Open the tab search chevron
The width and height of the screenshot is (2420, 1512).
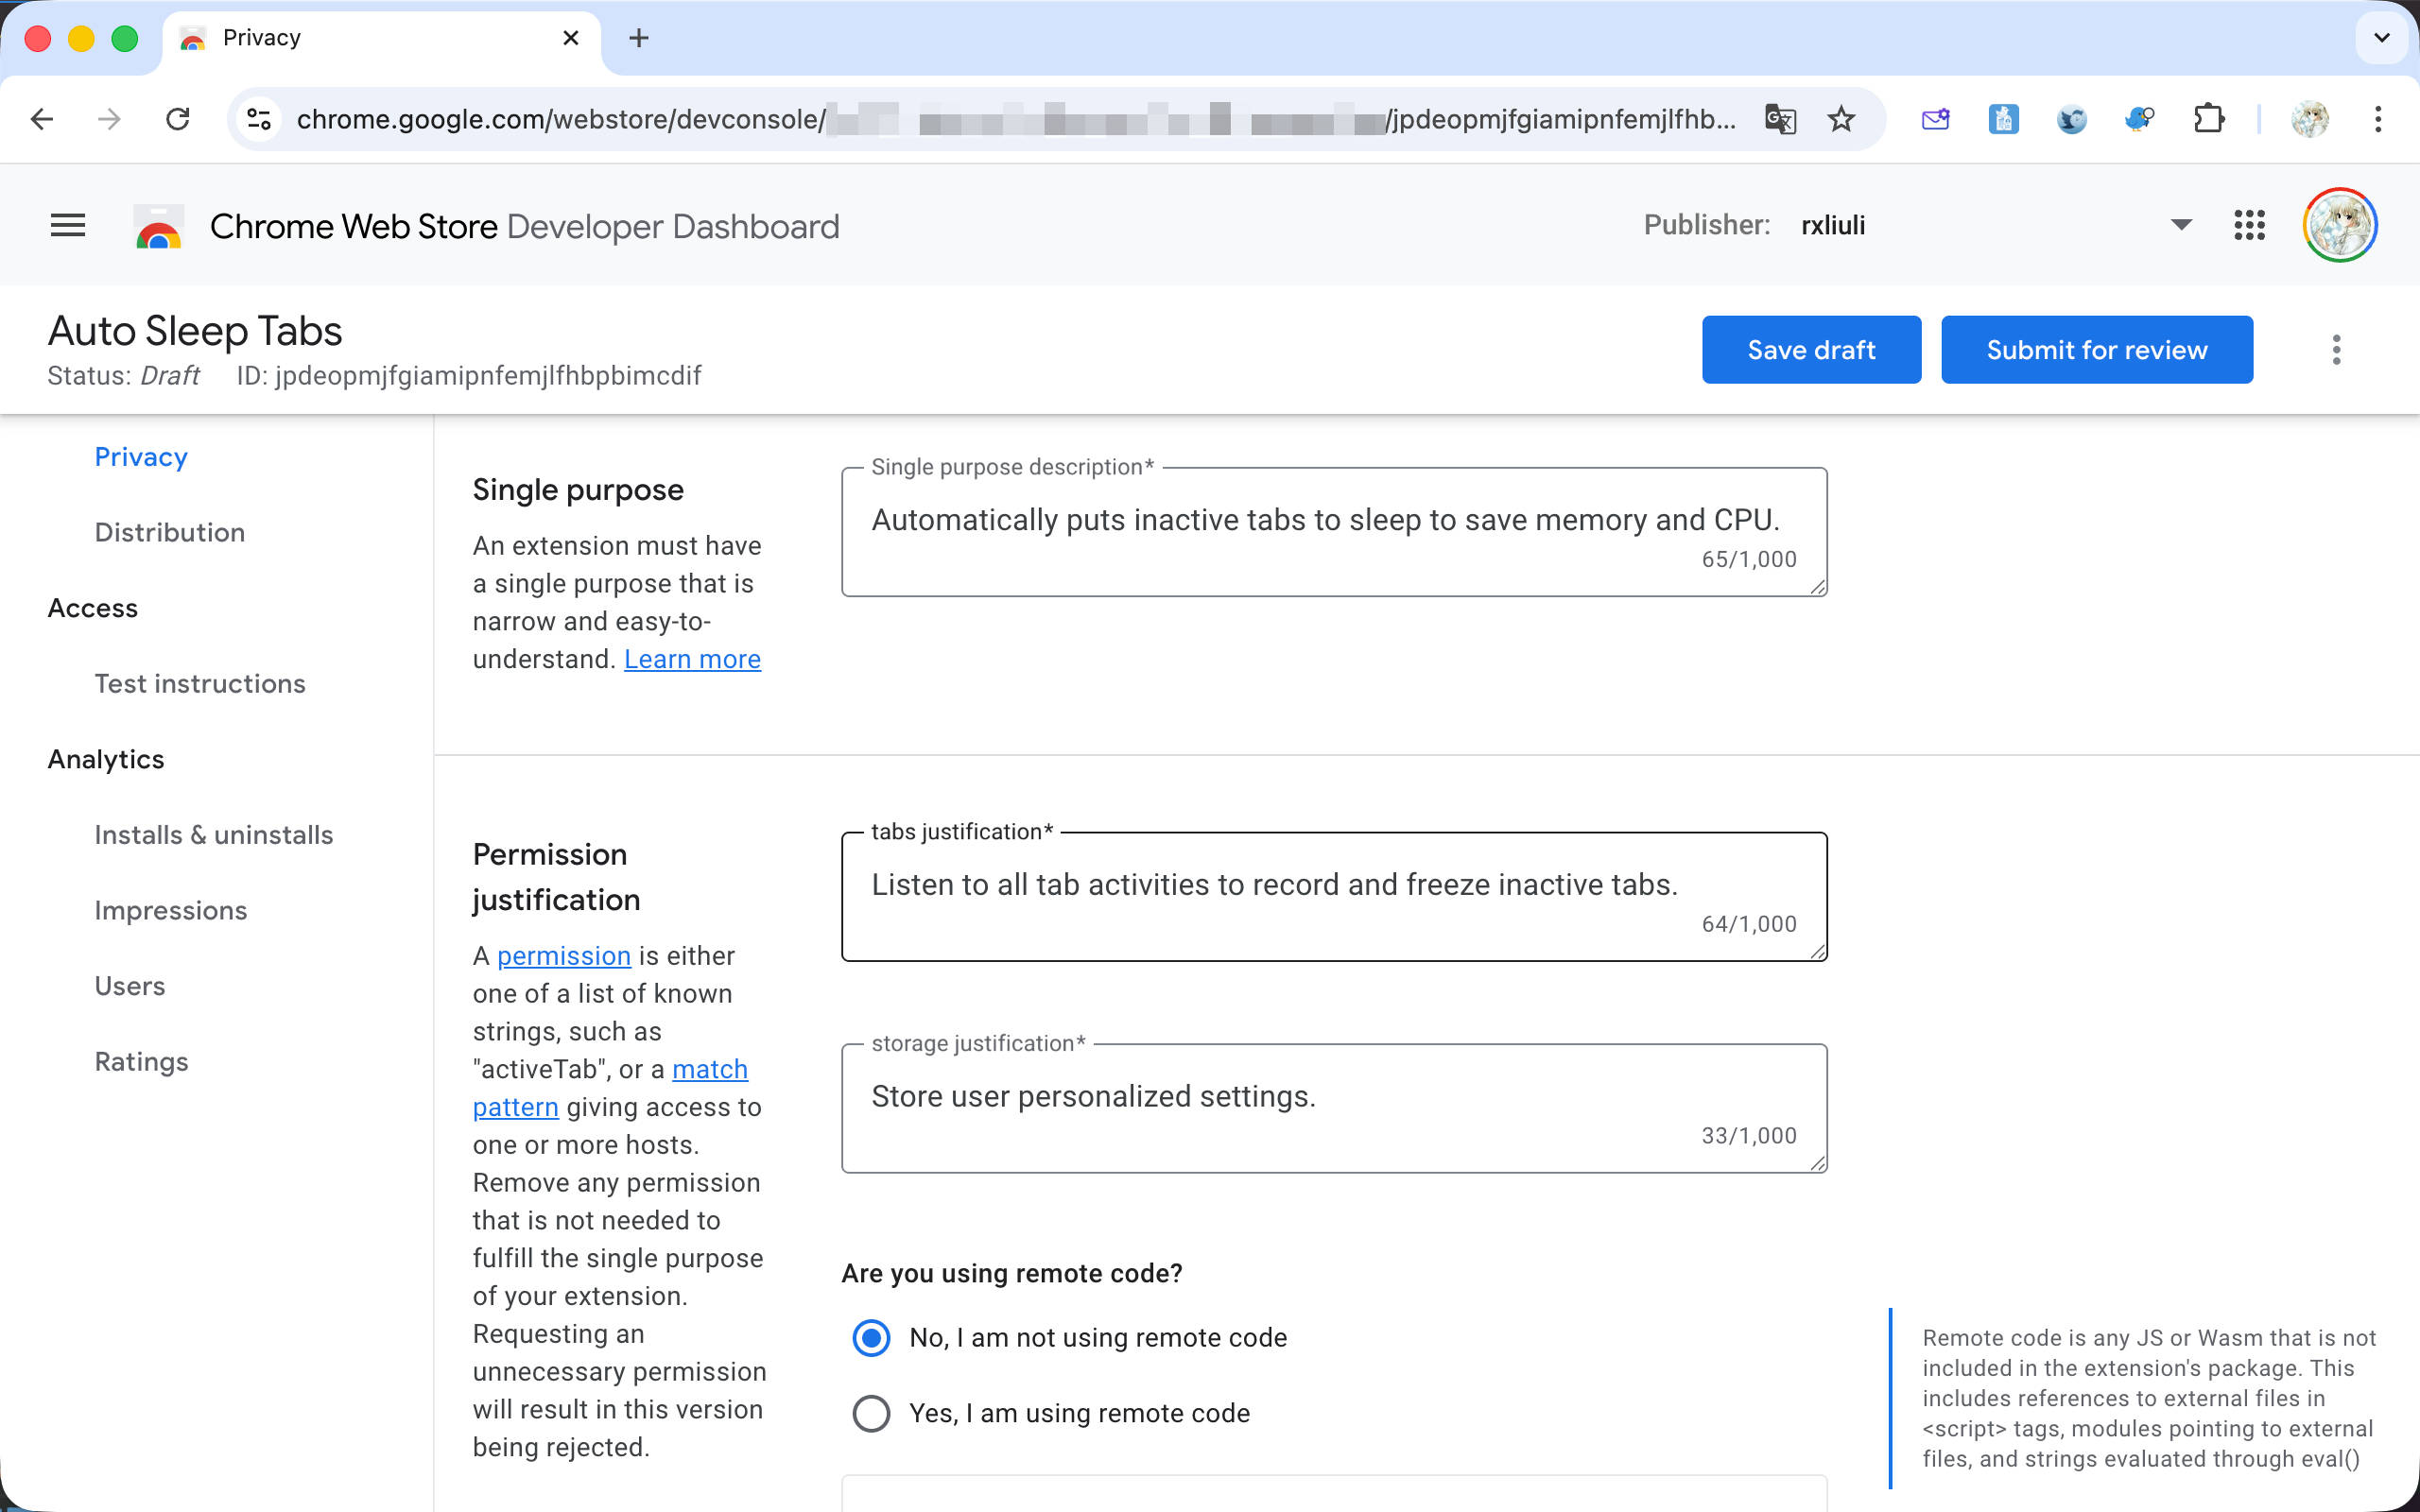(x=2381, y=38)
